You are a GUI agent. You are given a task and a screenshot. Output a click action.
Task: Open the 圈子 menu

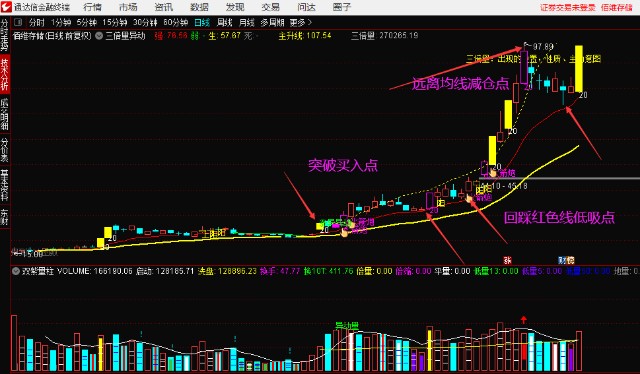[x=342, y=7]
